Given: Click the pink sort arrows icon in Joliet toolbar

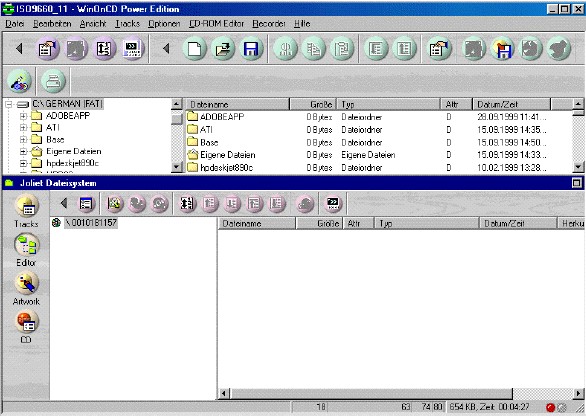Looking at the screenshot, I should click(187, 203).
